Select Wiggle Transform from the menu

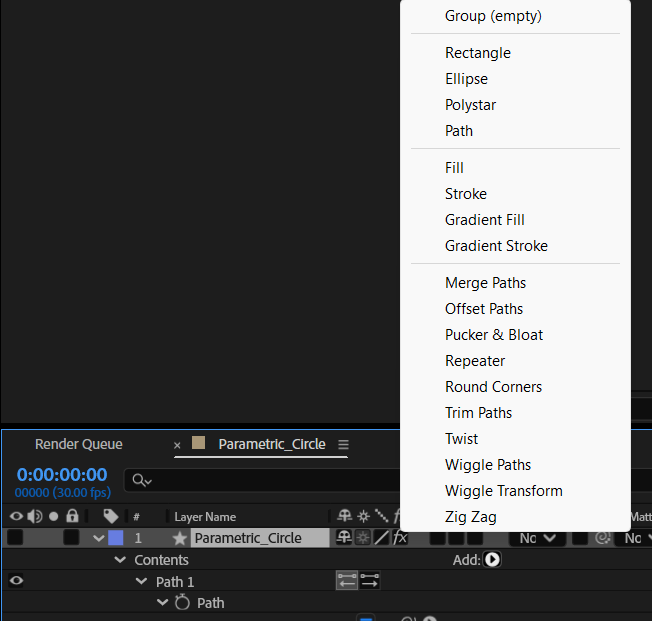pyautogui.click(x=504, y=491)
